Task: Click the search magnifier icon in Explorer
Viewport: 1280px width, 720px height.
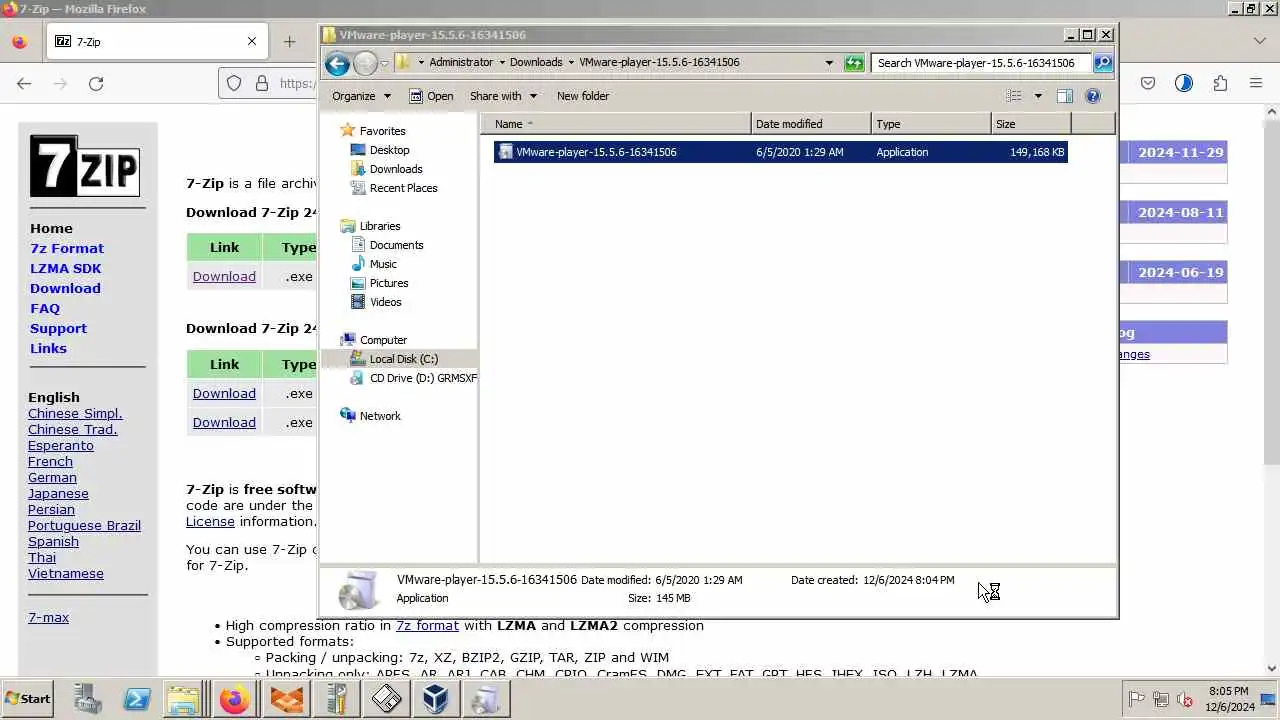Action: (x=1103, y=63)
